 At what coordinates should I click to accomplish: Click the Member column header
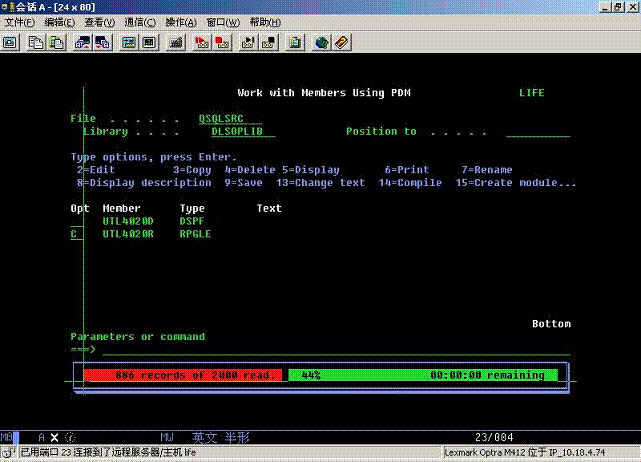[121, 209]
